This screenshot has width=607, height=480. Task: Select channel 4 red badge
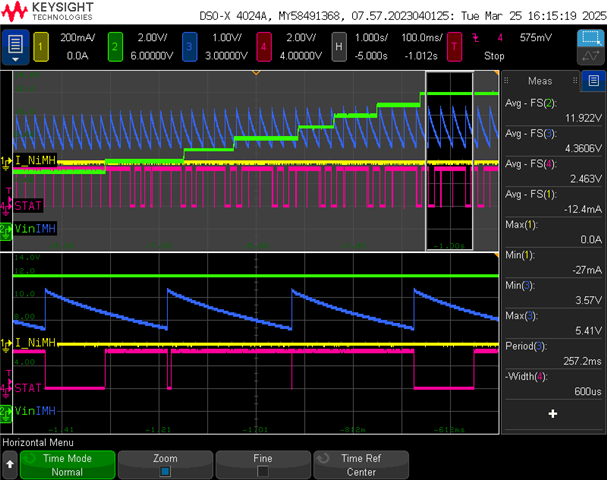(264, 47)
